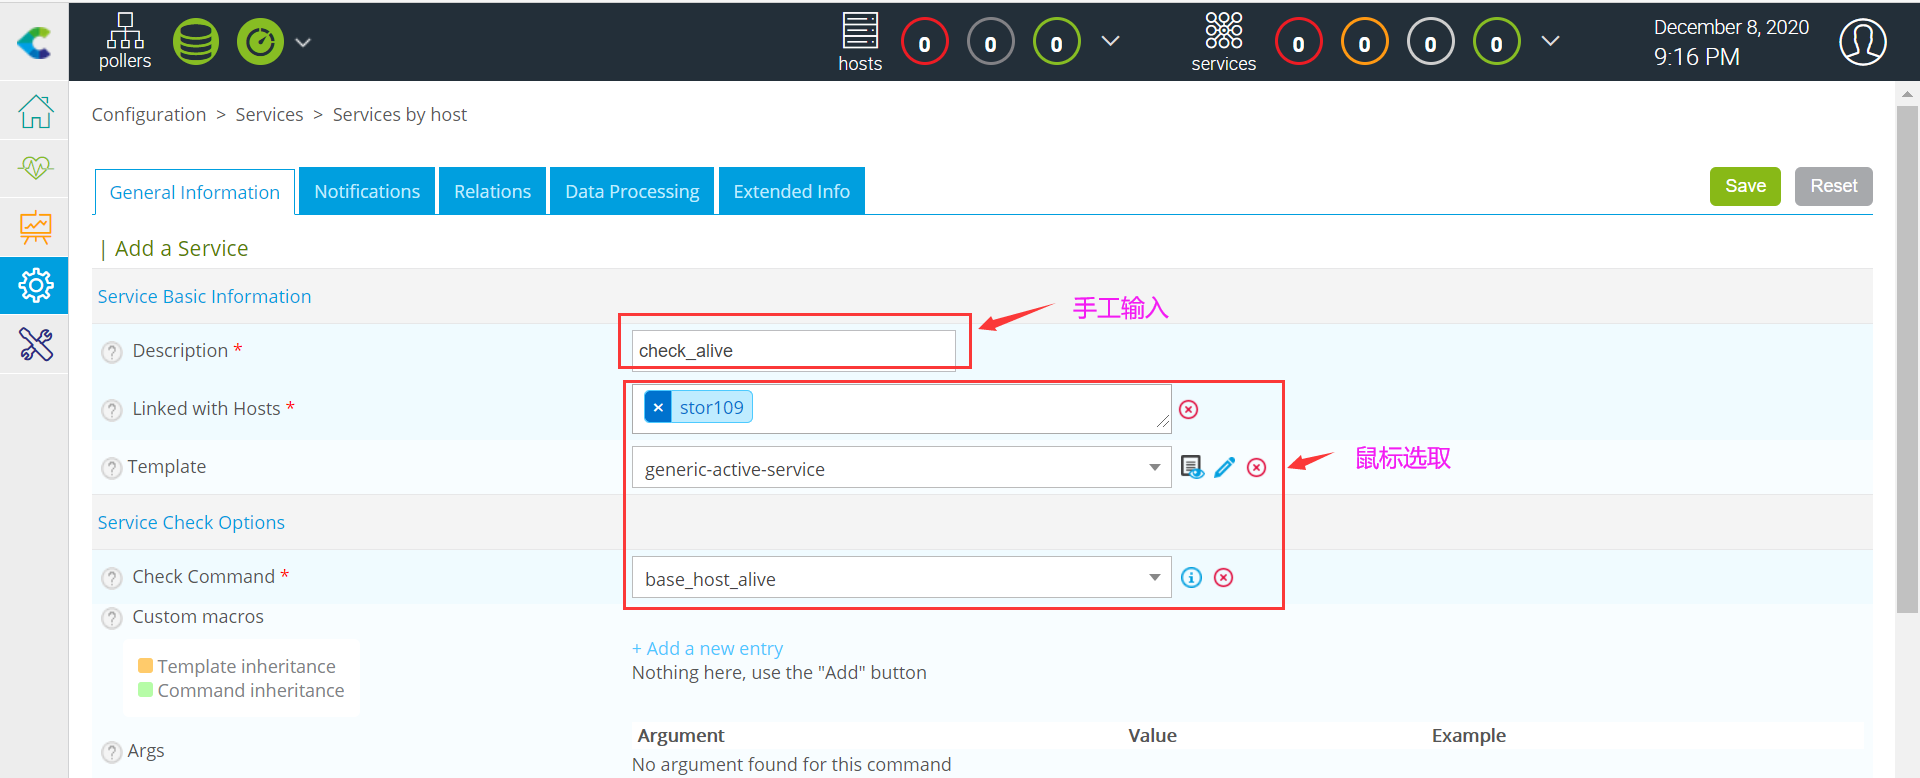The image size is (1920, 778).
Task: Click the Save button
Action: click(1745, 186)
